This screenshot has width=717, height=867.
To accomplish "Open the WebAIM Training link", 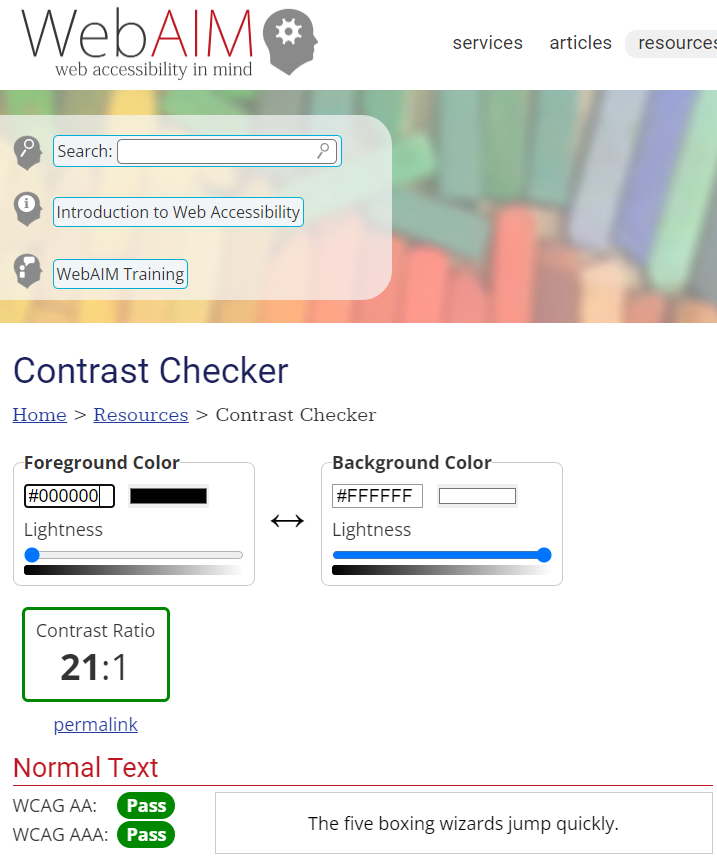I will coord(121,274).
